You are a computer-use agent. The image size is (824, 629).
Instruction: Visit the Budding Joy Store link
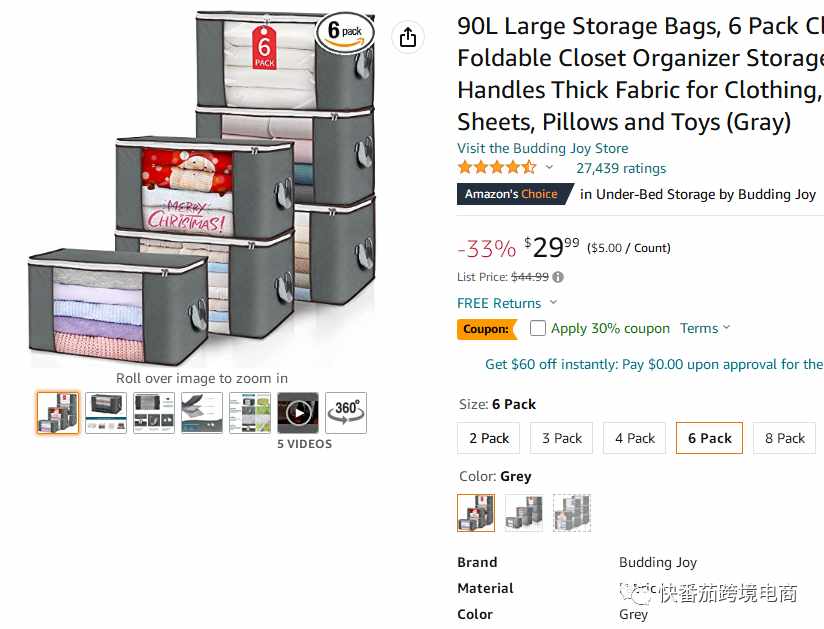tap(542, 148)
